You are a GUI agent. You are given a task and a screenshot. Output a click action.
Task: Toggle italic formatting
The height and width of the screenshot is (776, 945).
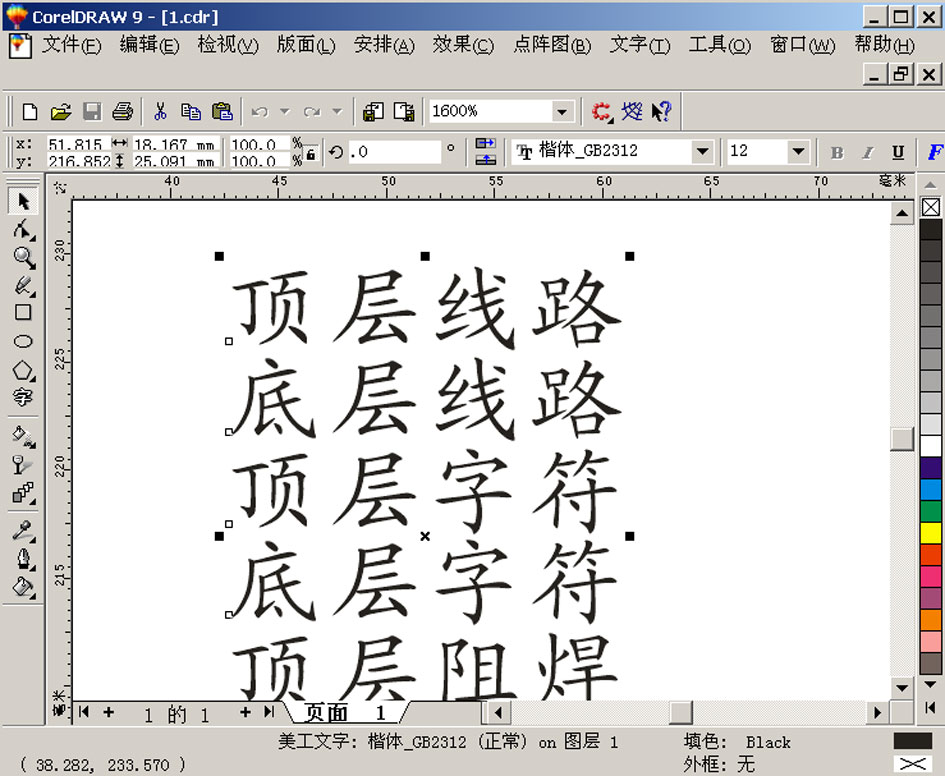click(866, 152)
